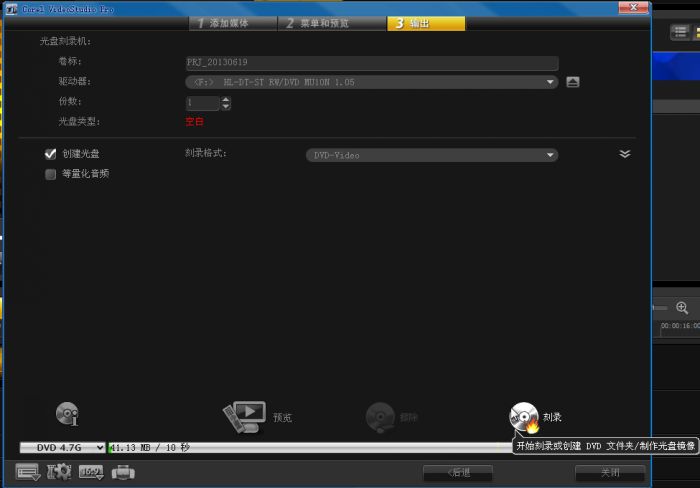
Task: Select step 3 输出 tab
Action: pyautogui.click(x=426, y=23)
